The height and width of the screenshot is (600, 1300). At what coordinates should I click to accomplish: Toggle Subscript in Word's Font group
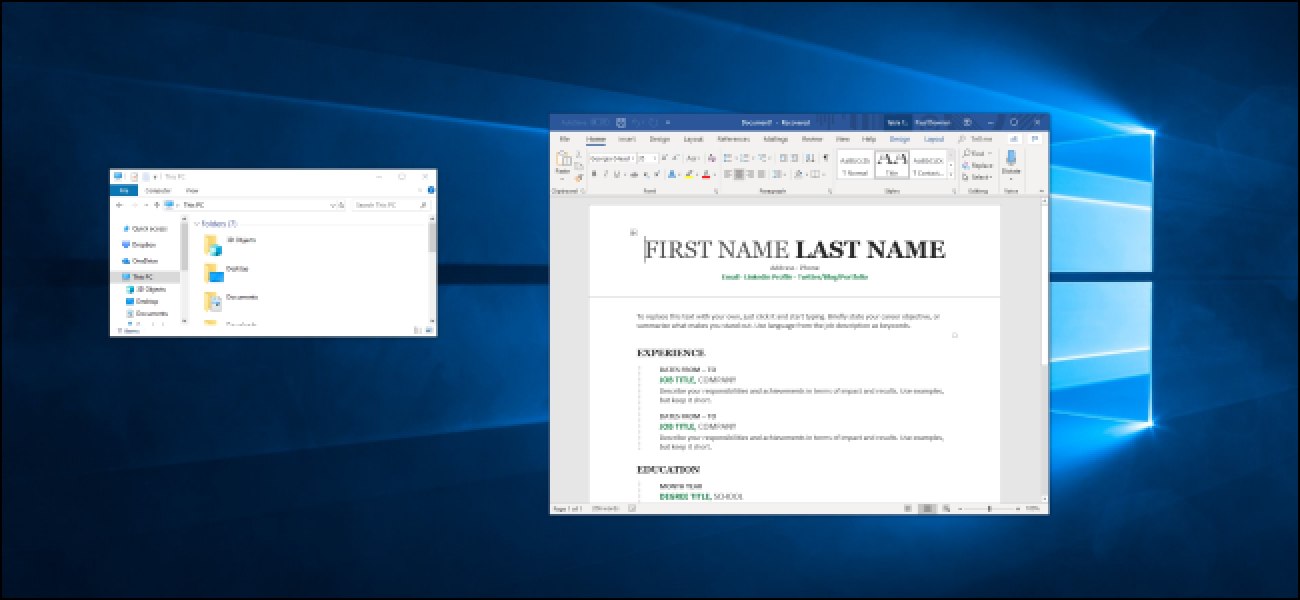coord(646,174)
